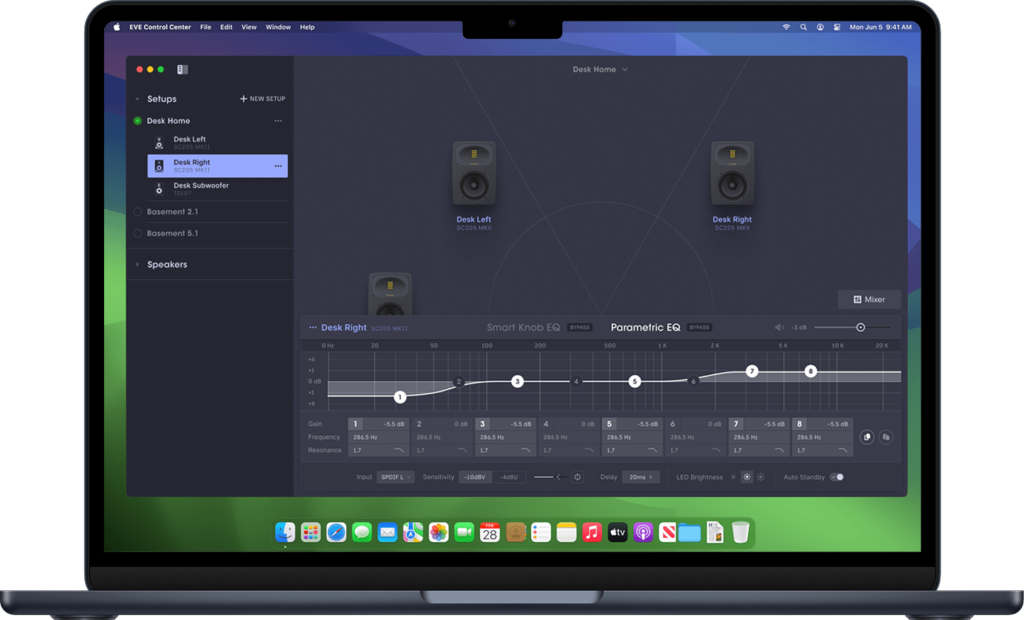Expand the Speakers section
The height and width of the screenshot is (620, 1024).
[167, 265]
